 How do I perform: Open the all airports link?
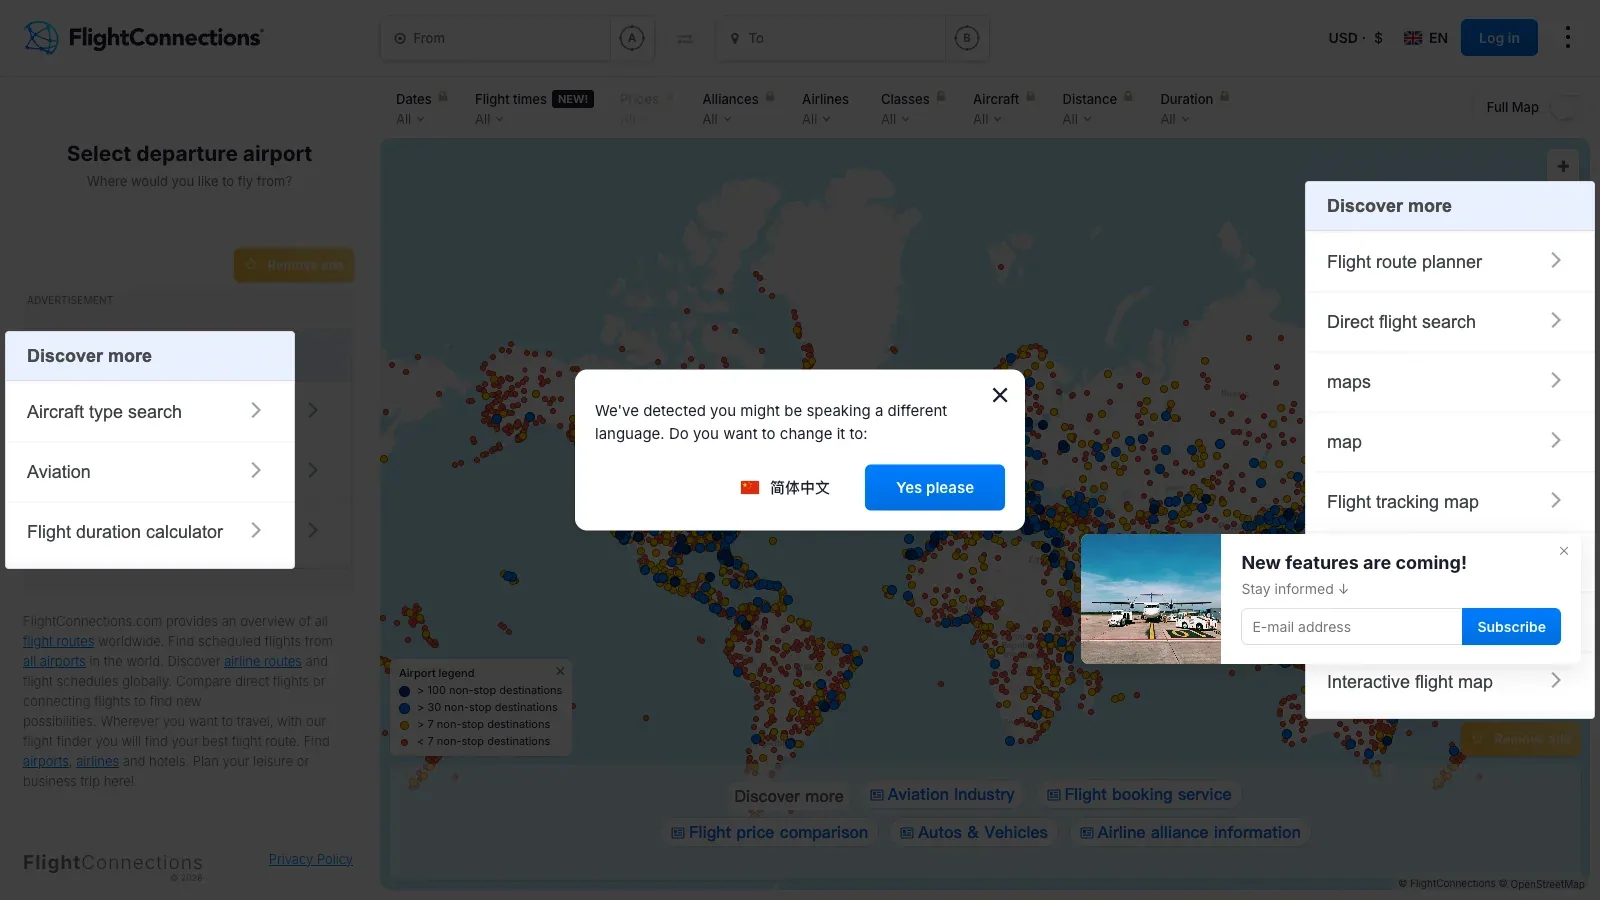point(54,661)
